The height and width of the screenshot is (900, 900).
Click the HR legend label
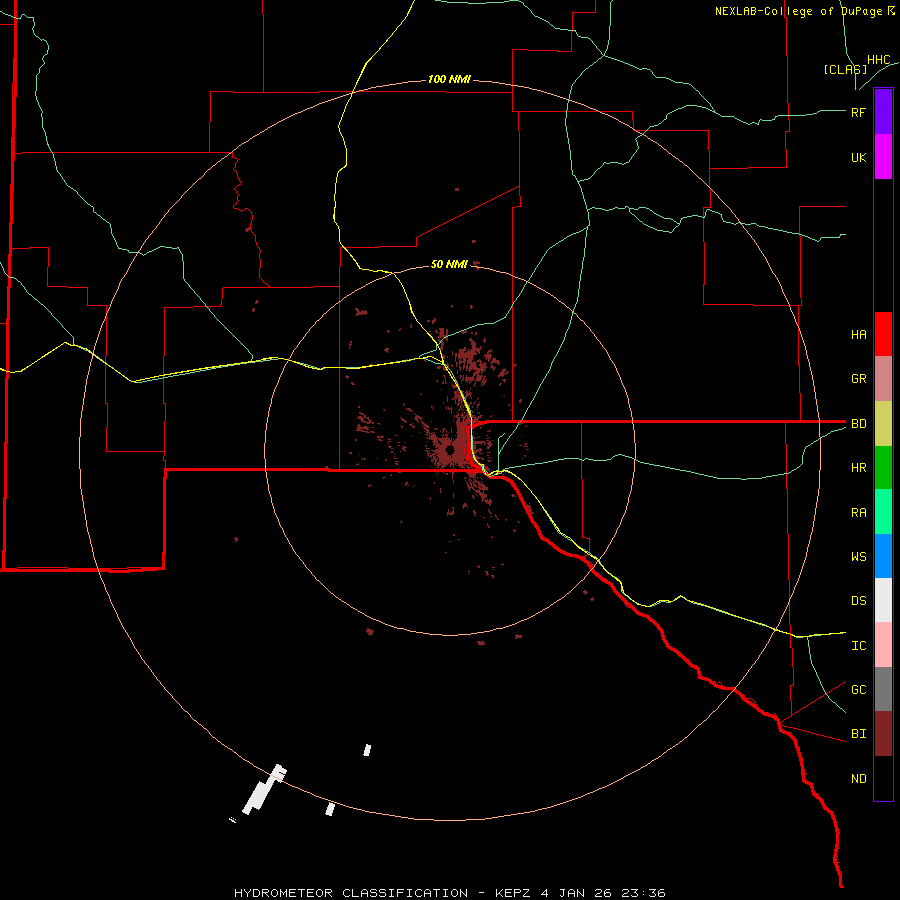coord(858,468)
